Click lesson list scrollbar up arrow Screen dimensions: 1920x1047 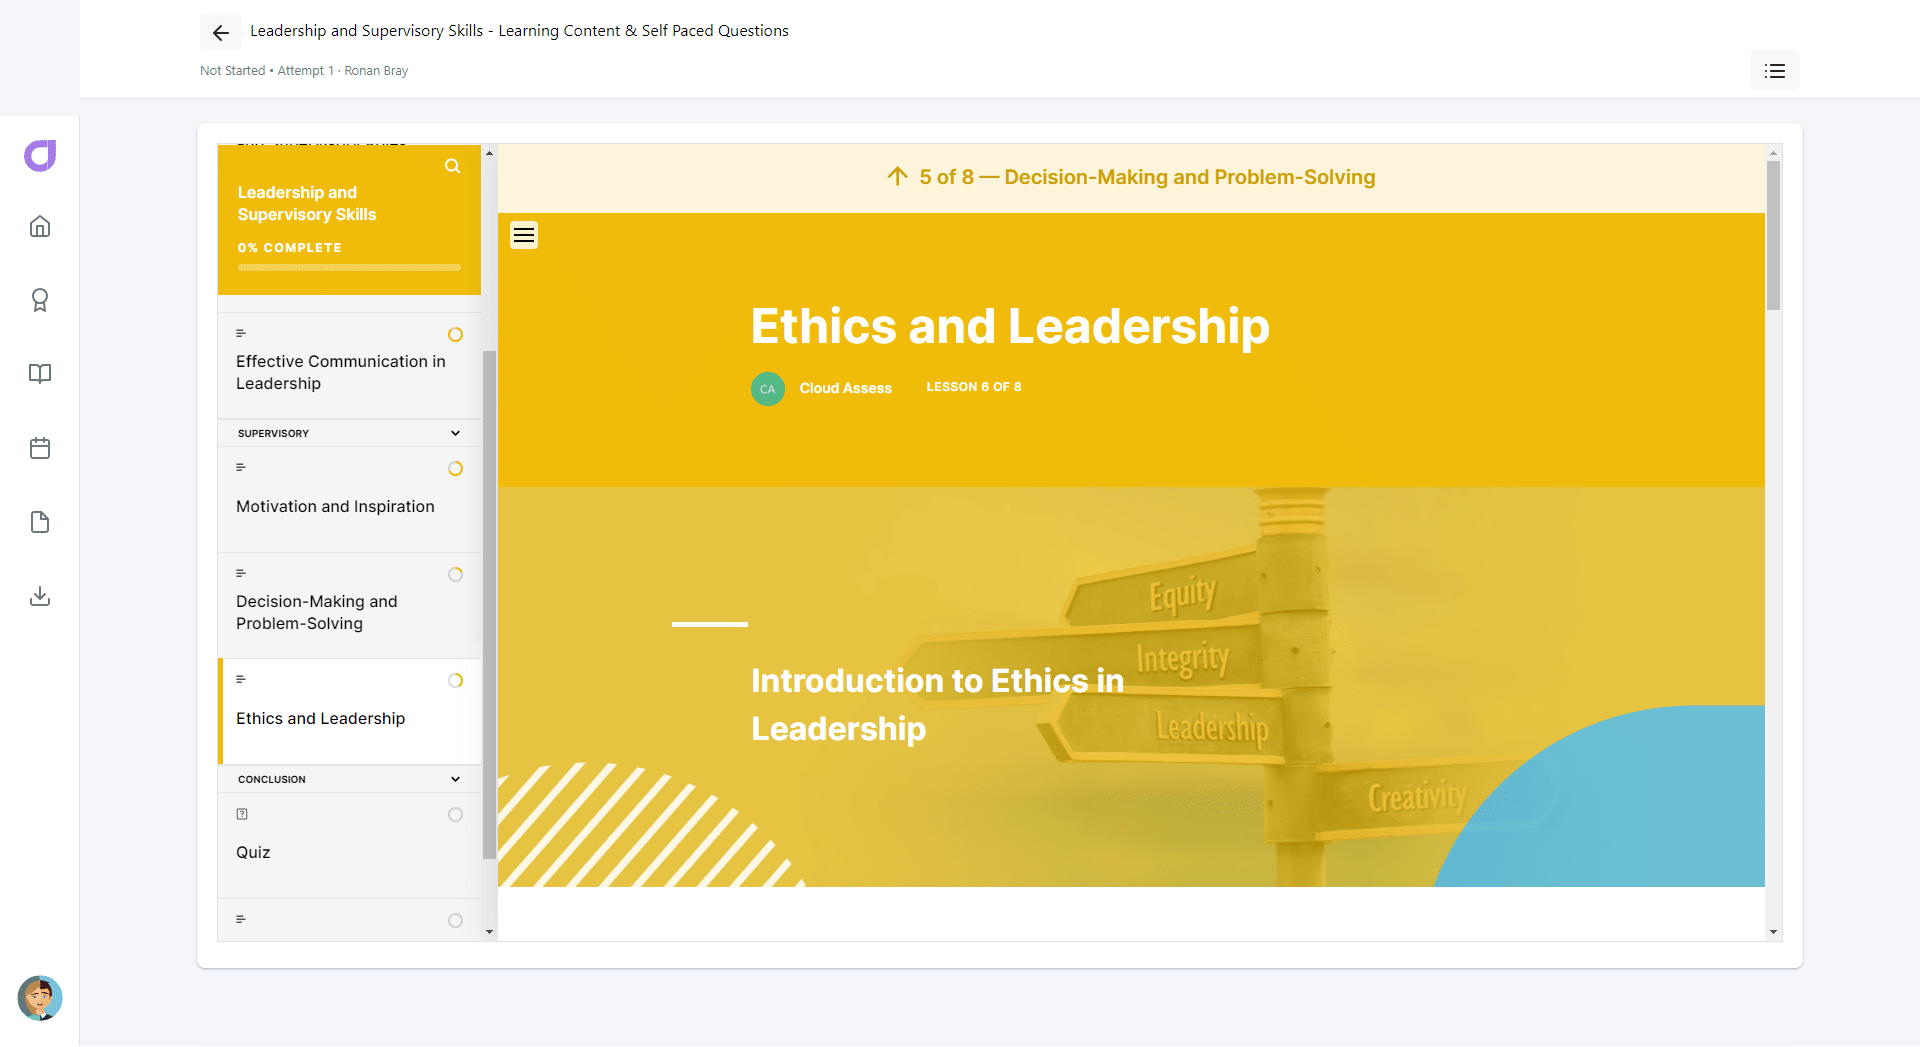[489, 153]
